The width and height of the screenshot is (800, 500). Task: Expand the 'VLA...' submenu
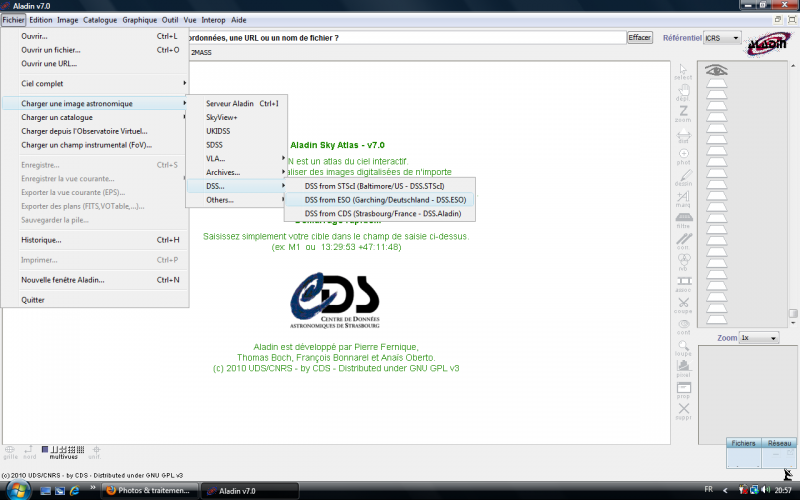pos(237,159)
